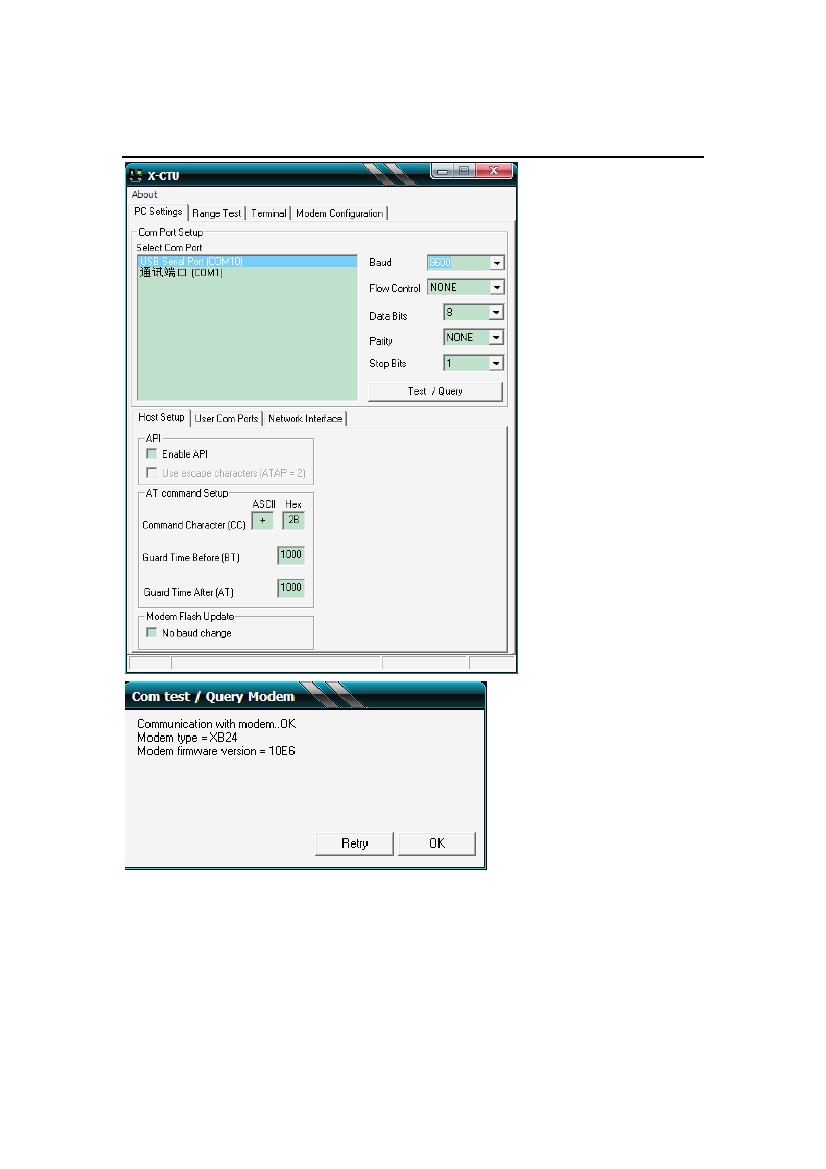Screen dimensions: 826x1169
Task: Click the Modem type = XB24 text
Action: pos(187,737)
